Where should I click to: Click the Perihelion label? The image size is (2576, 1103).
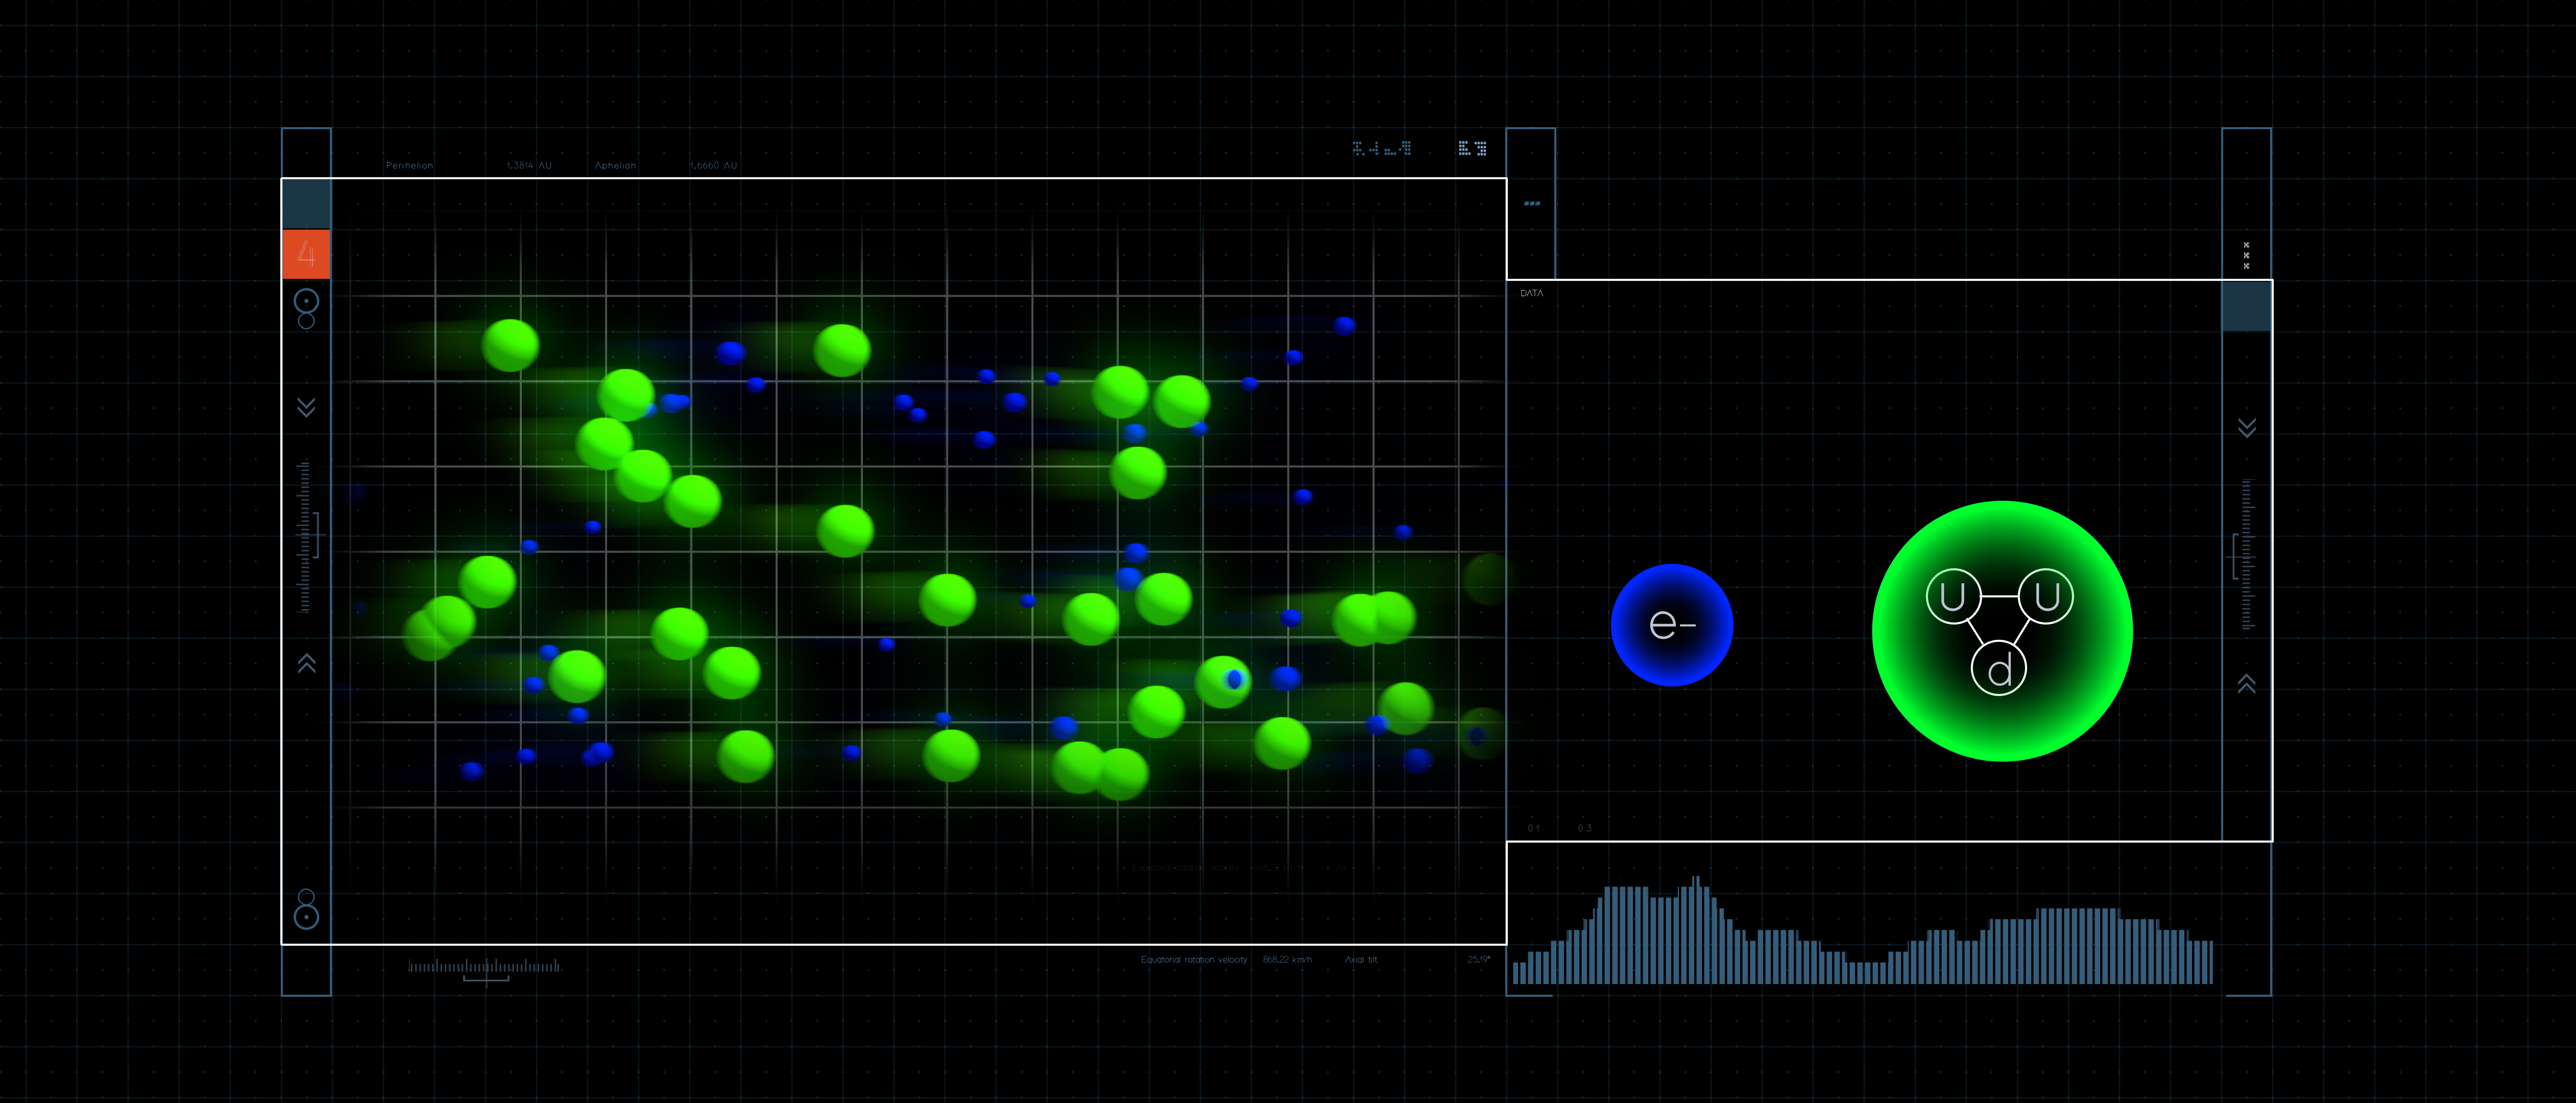point(409,165)
